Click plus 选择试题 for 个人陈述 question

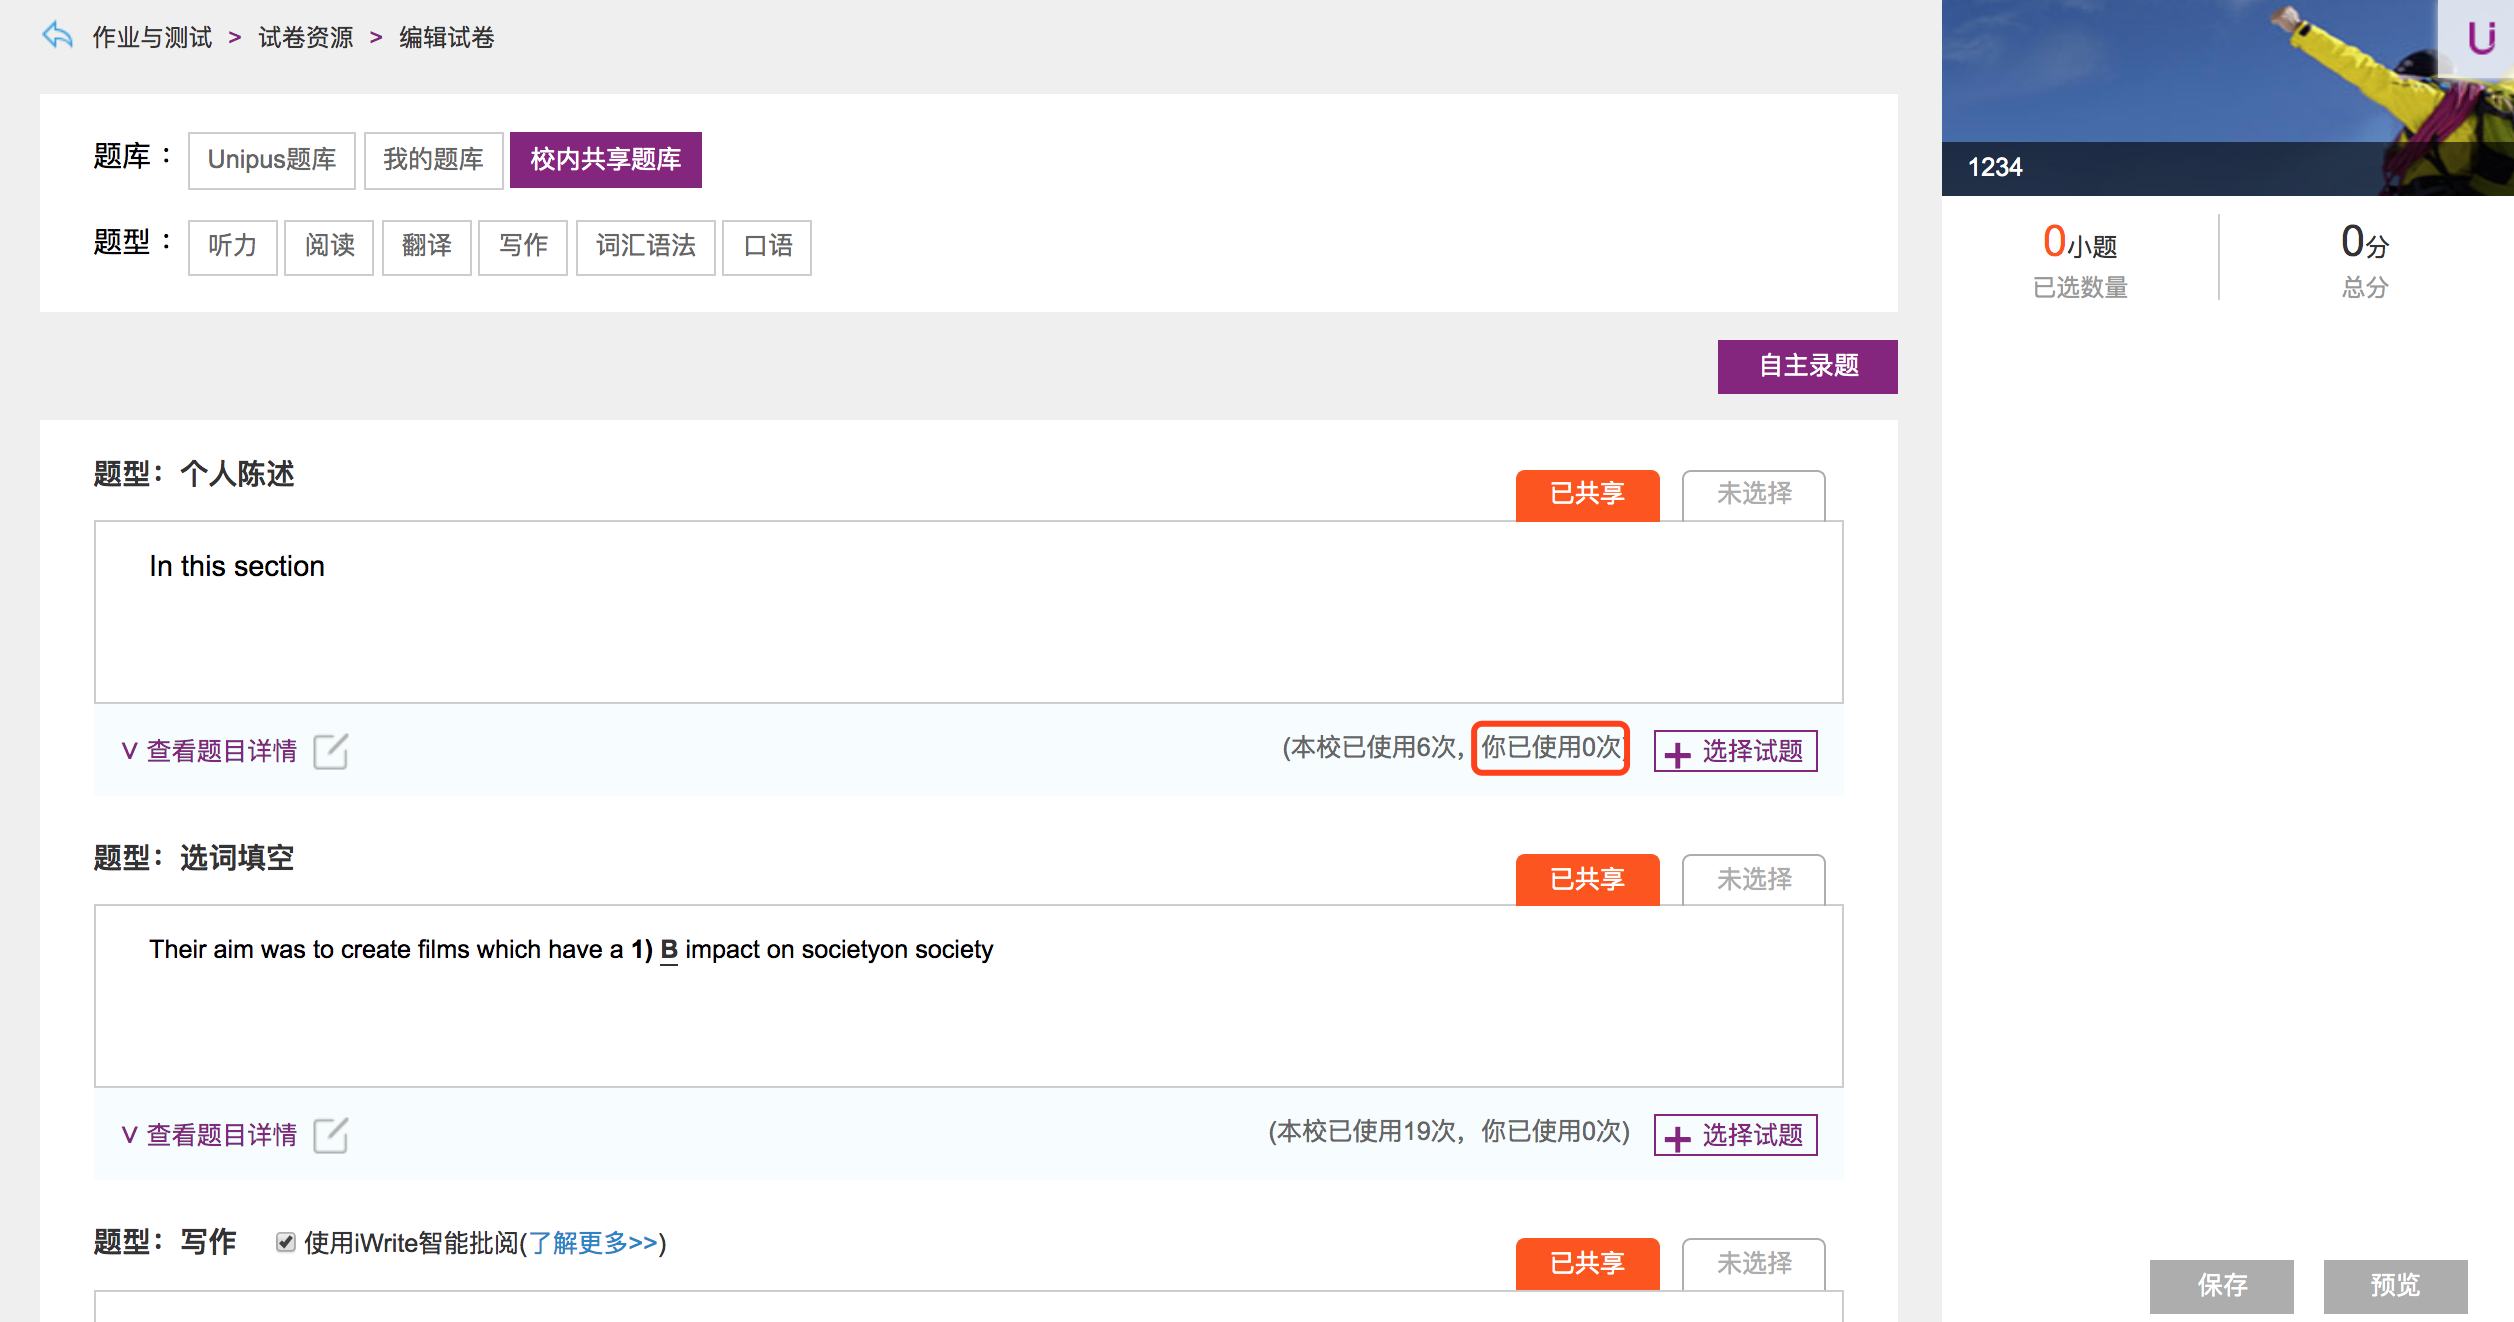(x=1735, y=751)
